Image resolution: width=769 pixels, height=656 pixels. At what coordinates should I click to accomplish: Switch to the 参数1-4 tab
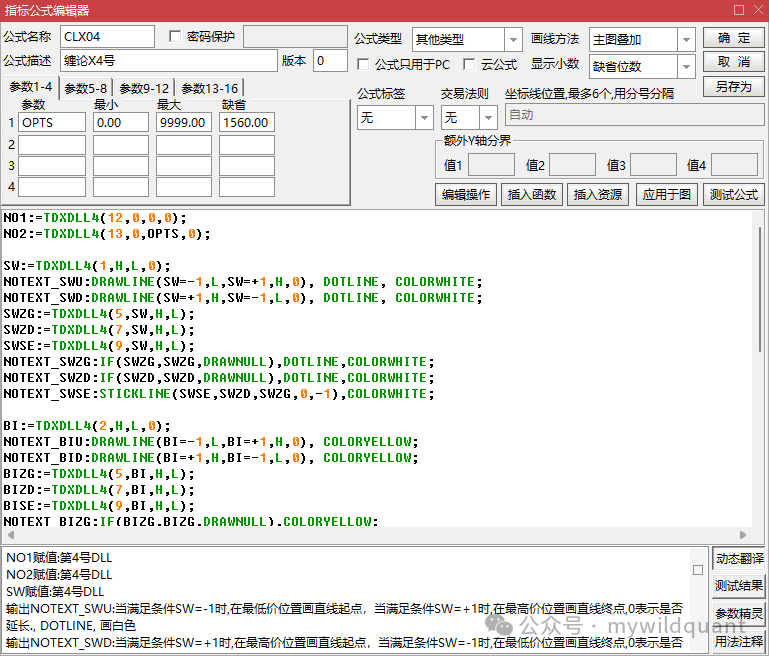[30, 87]
